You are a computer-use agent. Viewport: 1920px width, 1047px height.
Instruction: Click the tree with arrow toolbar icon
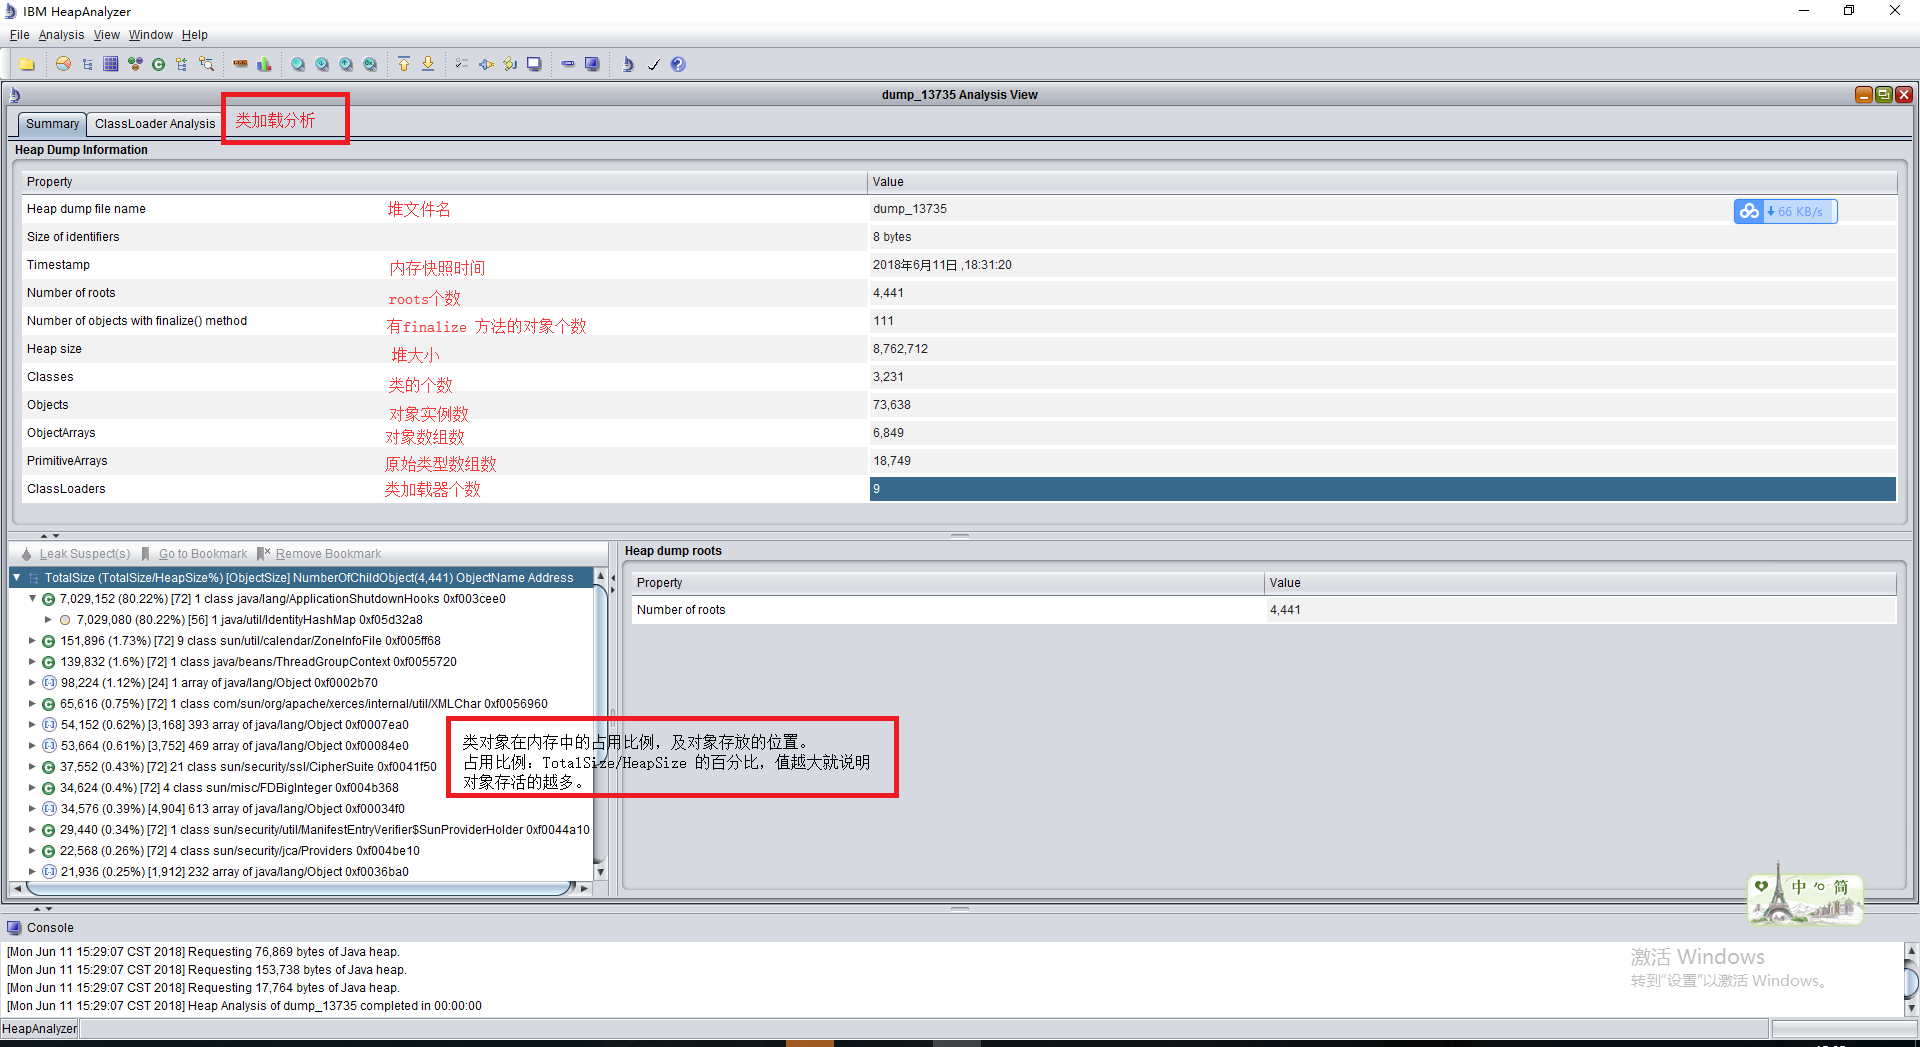pyautogui.click(x=182, y=64)
